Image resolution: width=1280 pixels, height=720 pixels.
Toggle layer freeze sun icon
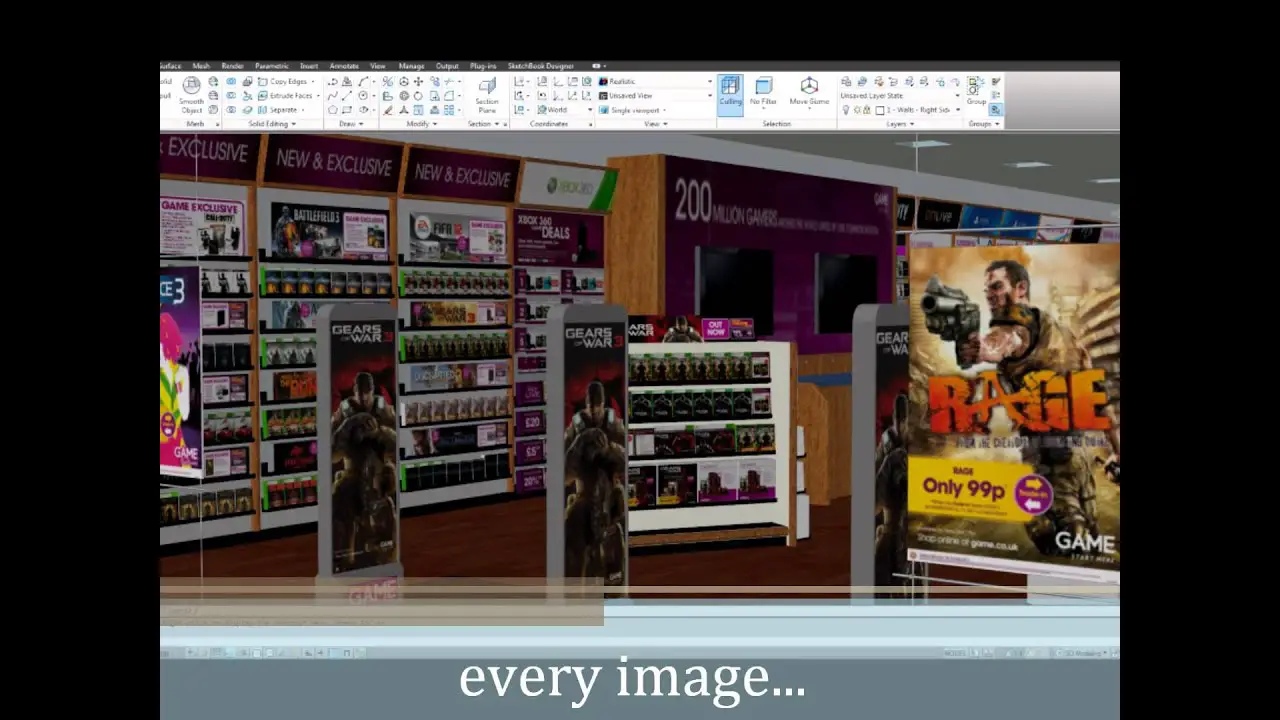click(857, 110)
